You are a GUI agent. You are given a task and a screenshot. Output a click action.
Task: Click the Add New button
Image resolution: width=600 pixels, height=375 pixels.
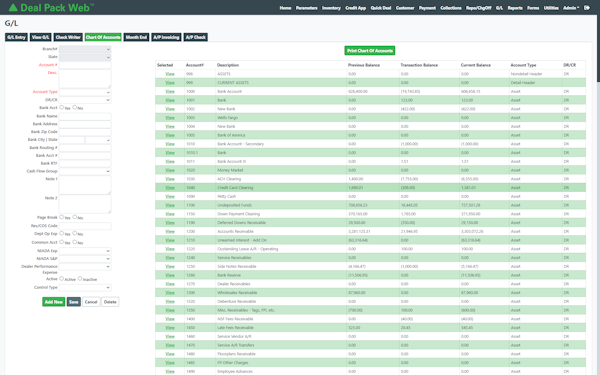[54, 302]
